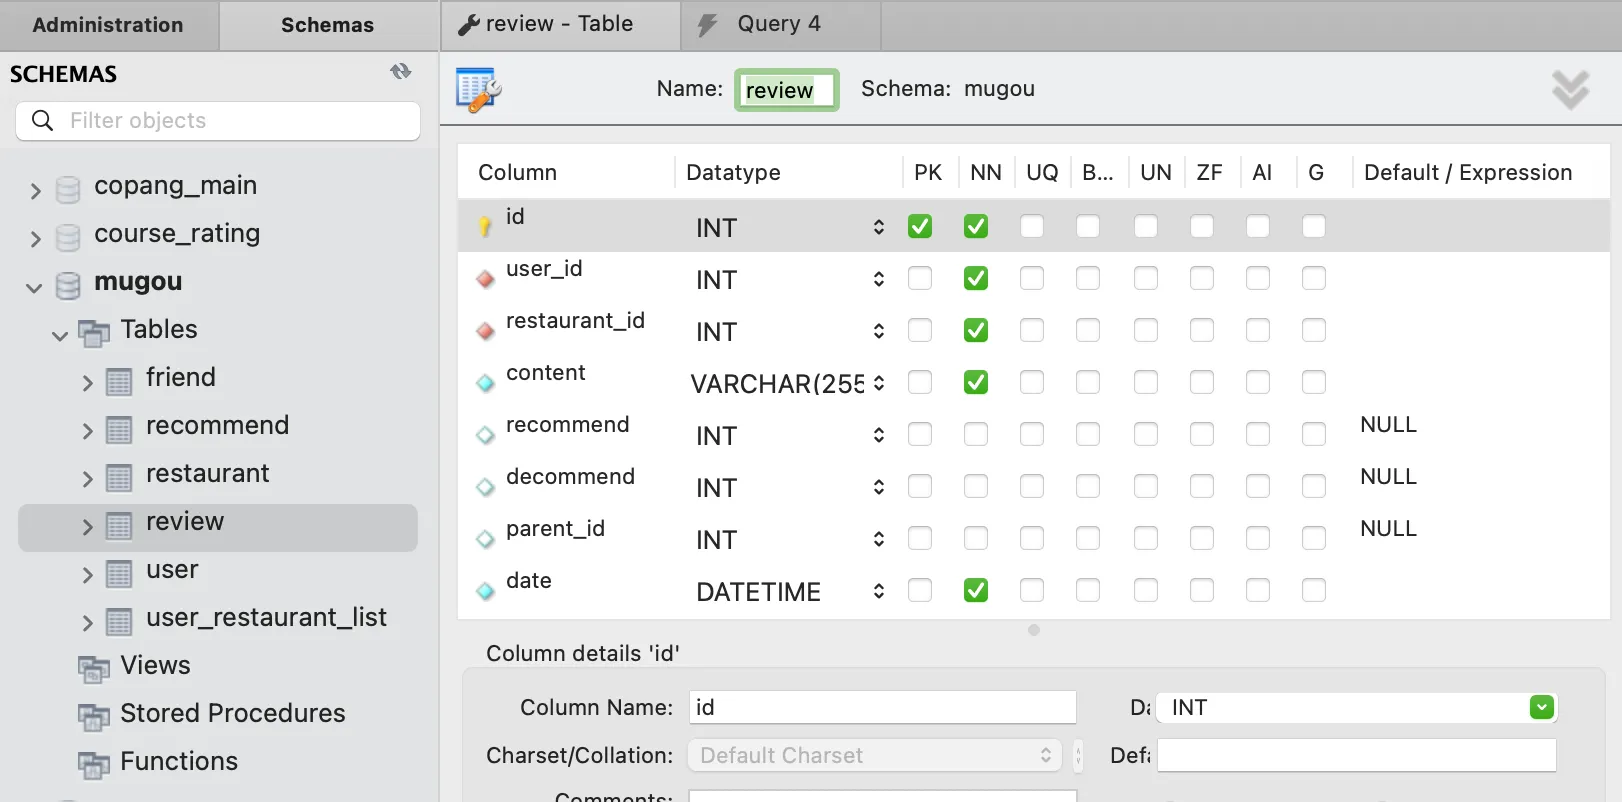Screen dimensions: 1622x802
Task: Click the restaurant table icon
Action: click(119, 477)
